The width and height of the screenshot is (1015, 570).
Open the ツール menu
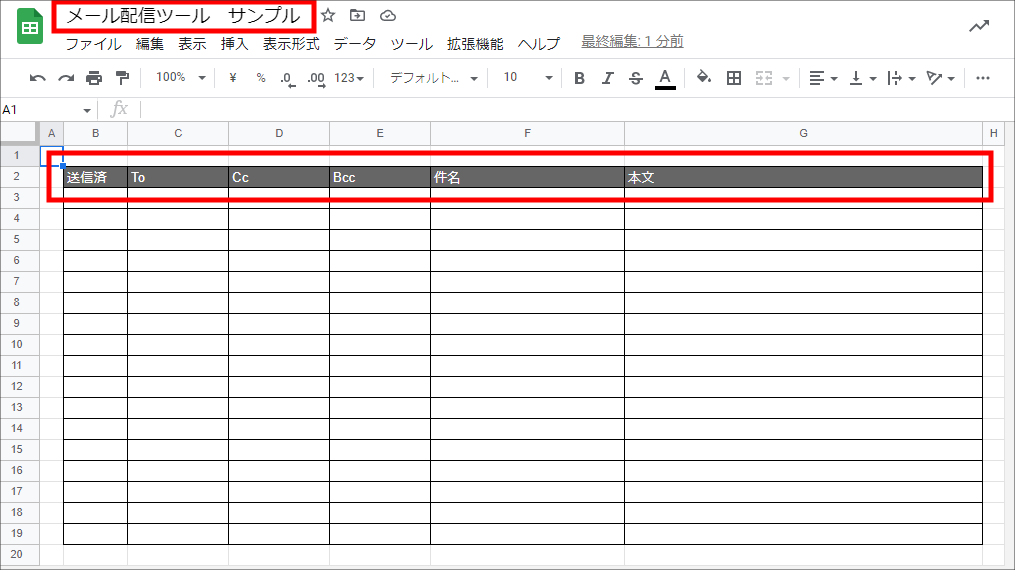tap(412, 44)
